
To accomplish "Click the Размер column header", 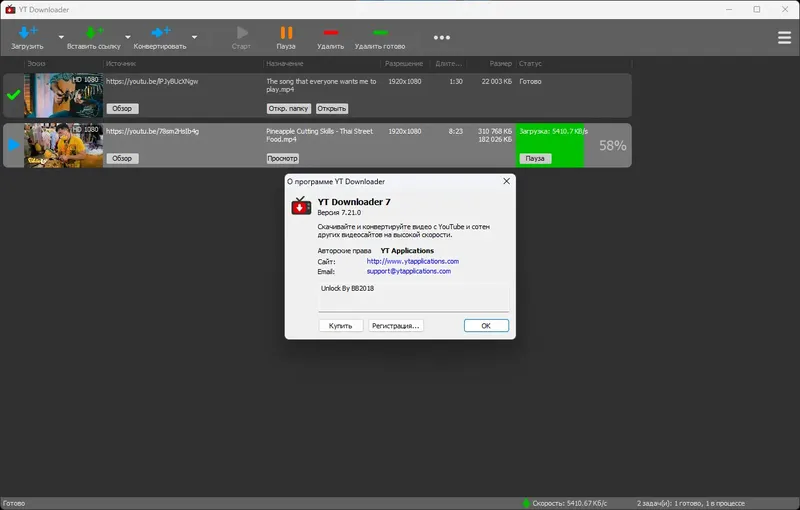I will 499,64.
